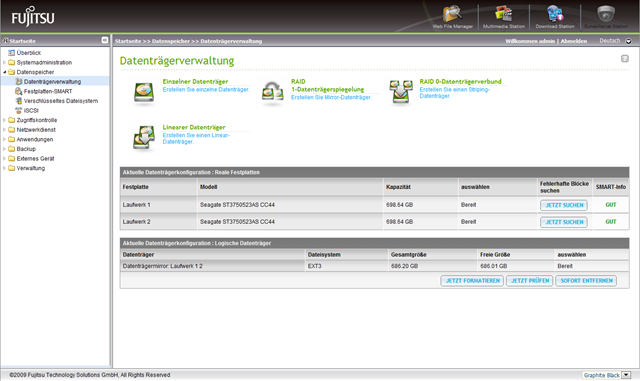Collapse the Startseite sidebar panel
This screenshot has width=640, height=381.
pyautogui.click(x=105, y=40)
